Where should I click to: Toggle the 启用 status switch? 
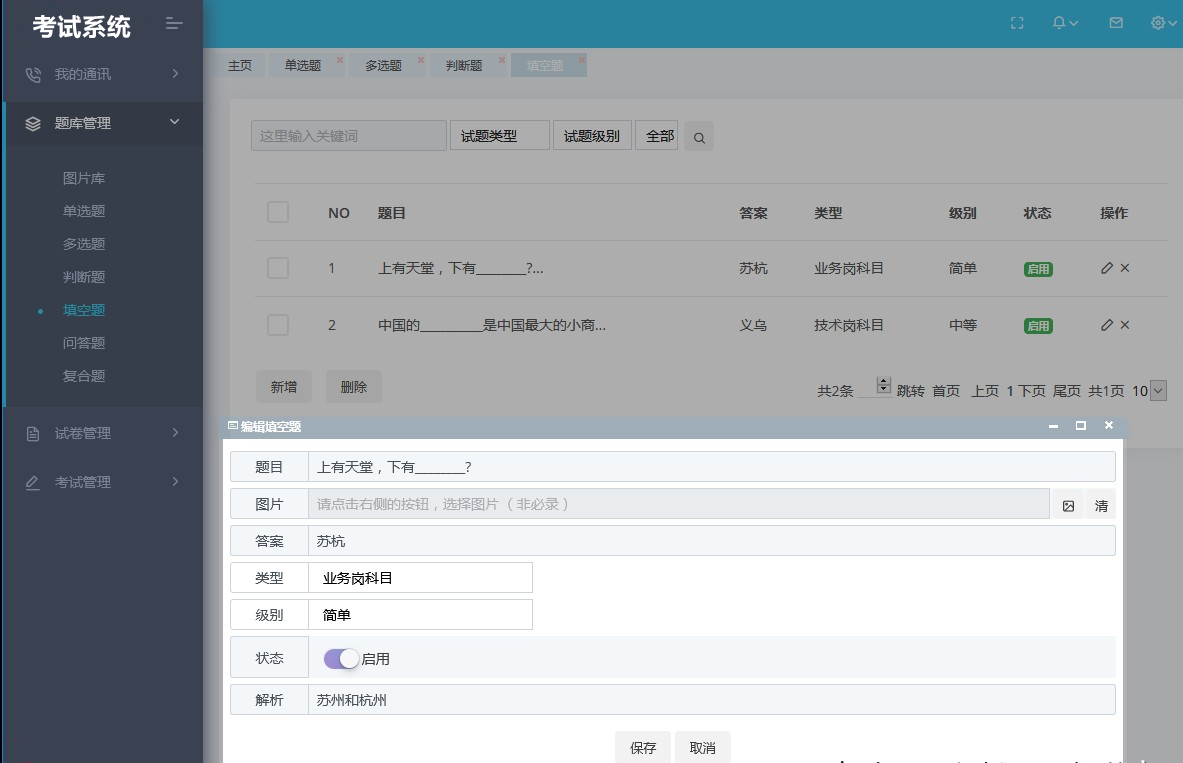tap(341, 658)
